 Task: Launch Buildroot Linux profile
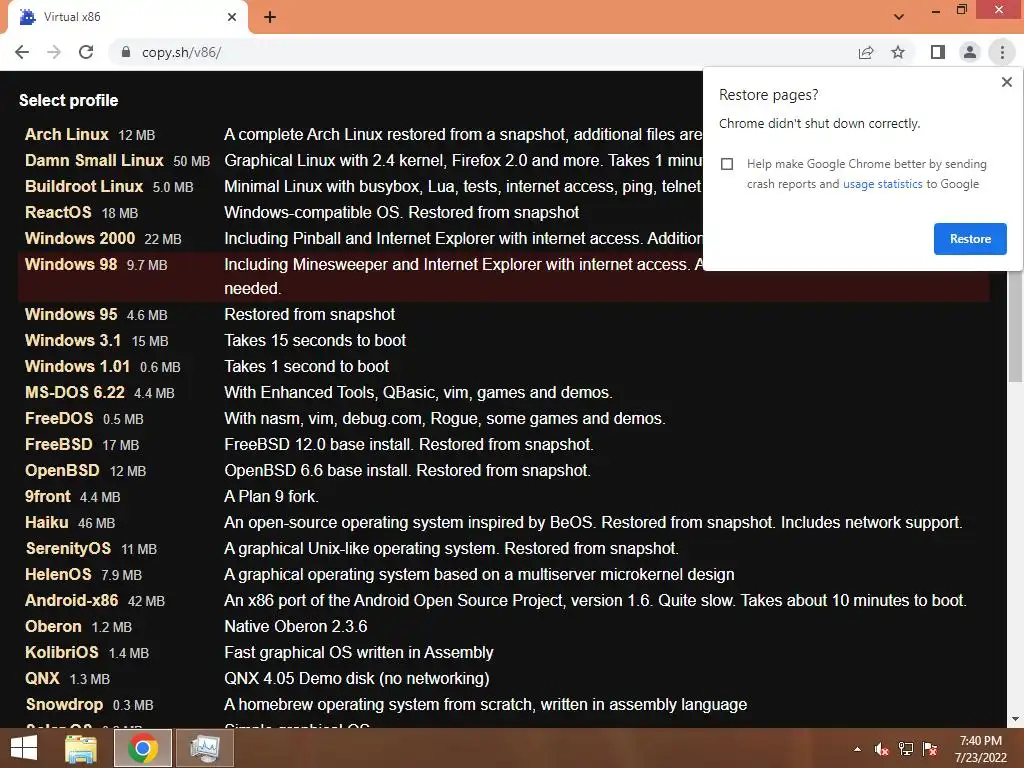pos(84,187)
